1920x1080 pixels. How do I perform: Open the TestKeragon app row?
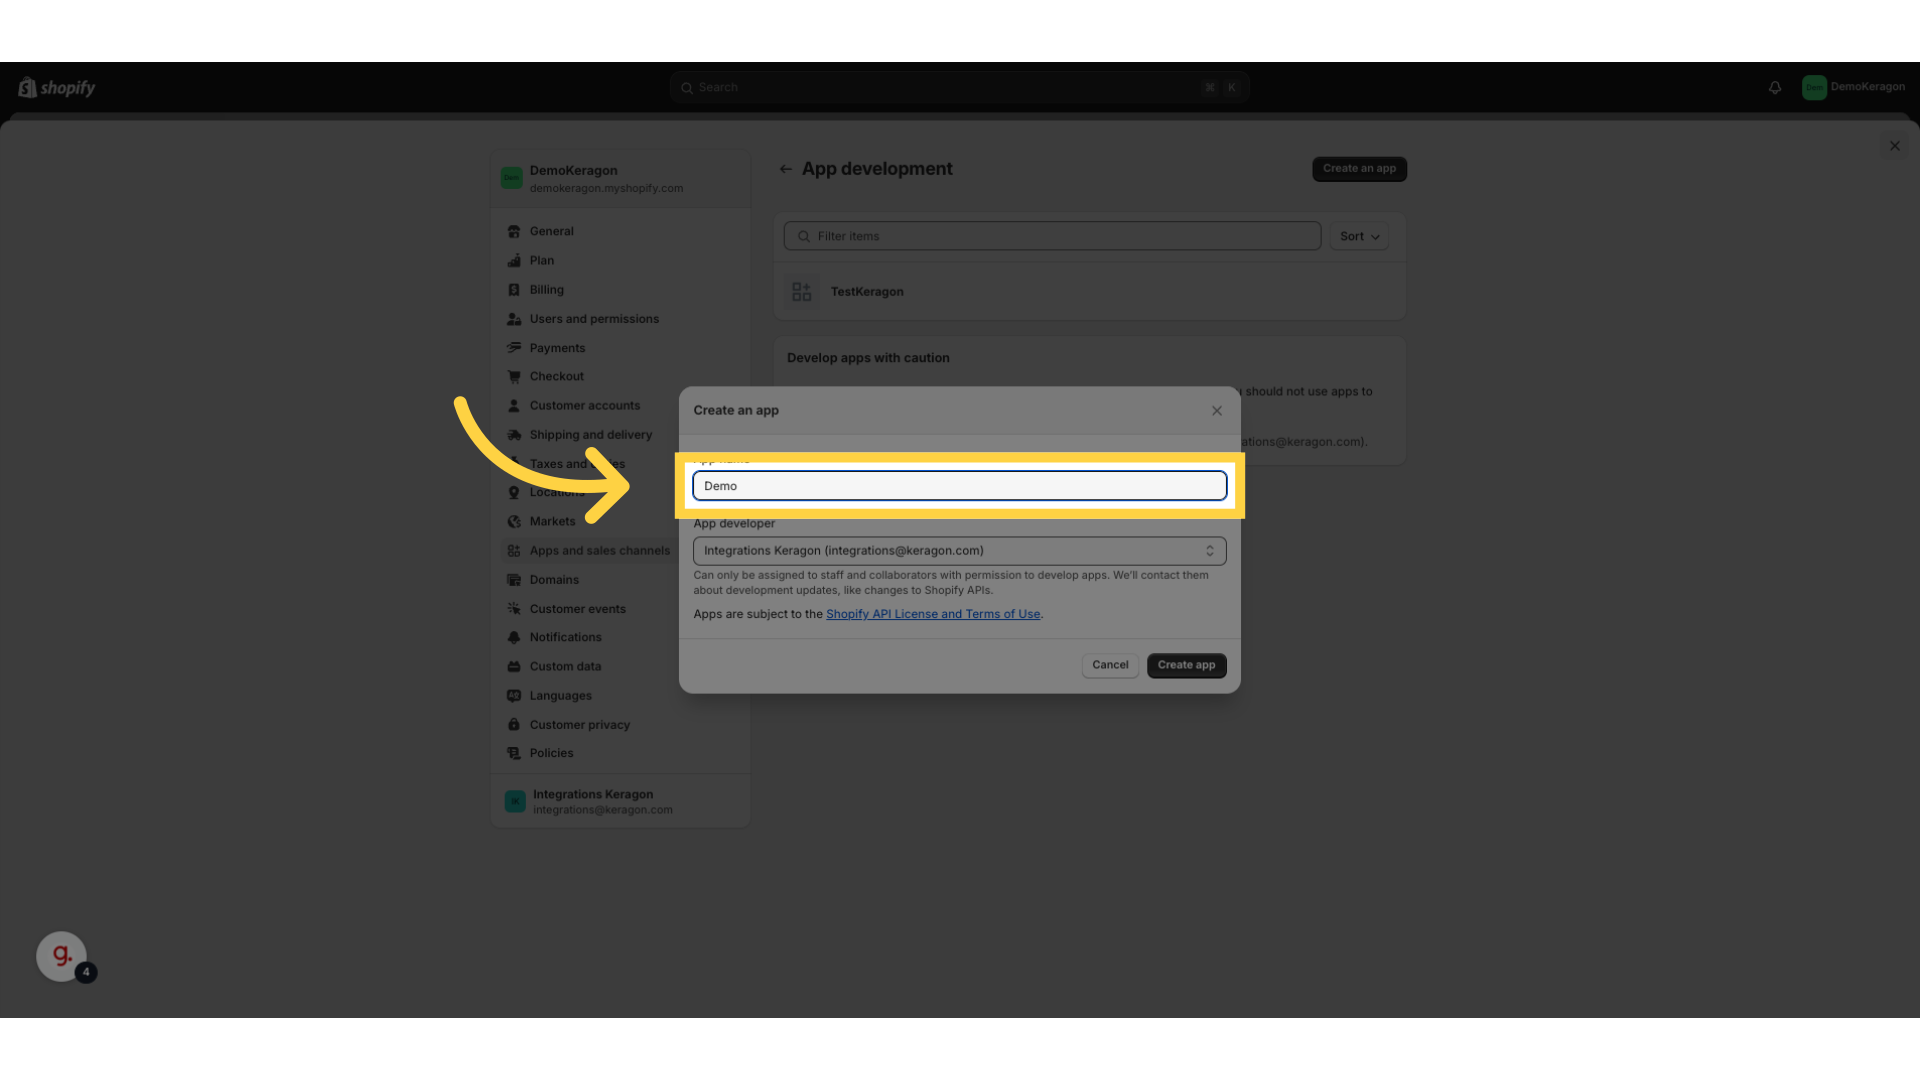[1090, 292]
